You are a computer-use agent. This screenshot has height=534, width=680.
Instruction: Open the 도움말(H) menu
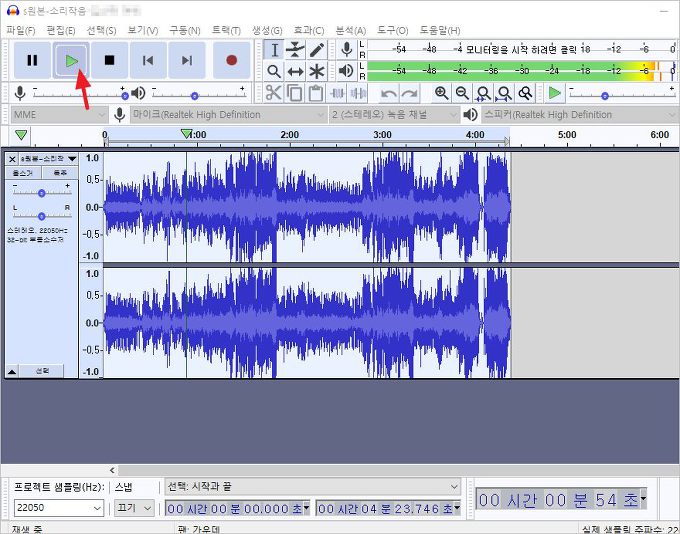[x=439, y=30]
